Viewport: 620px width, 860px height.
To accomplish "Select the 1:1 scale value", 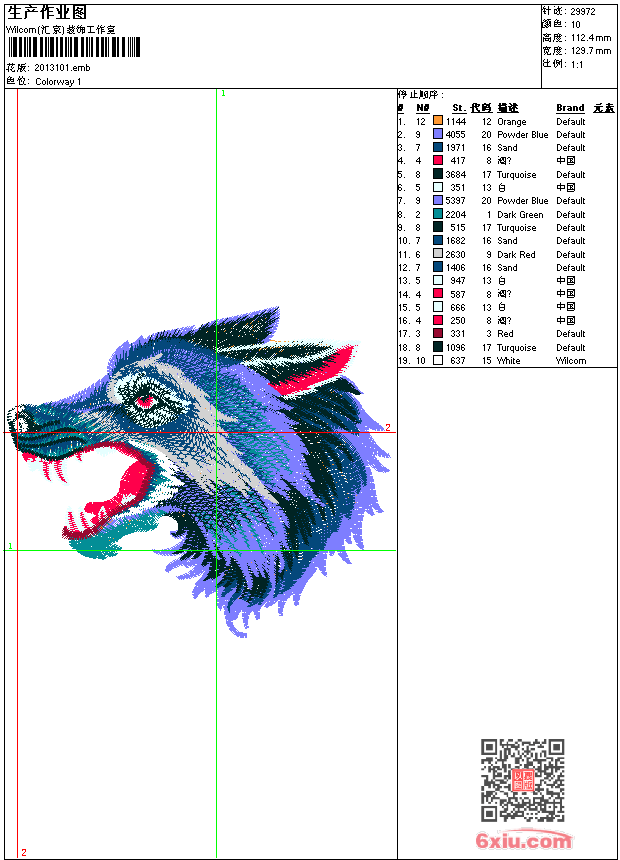I will tap(577, 65).
